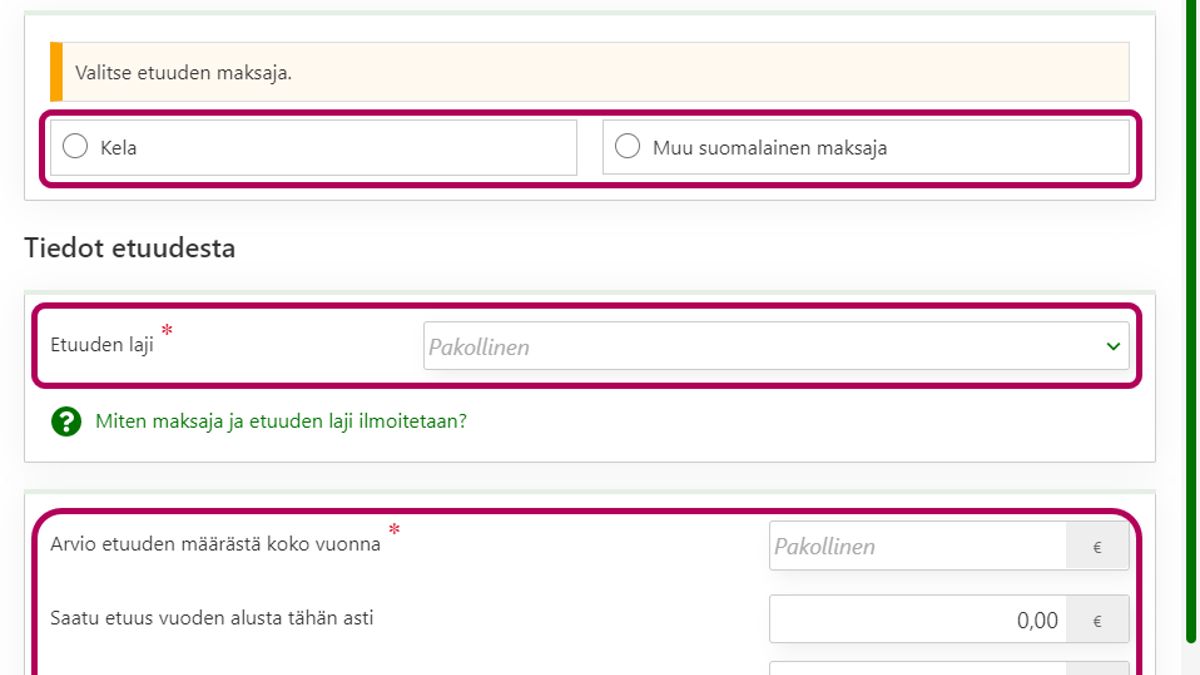1200x675 pixels.
Task: Click the partially visible input field at the bottom
Action: point(917,668)
